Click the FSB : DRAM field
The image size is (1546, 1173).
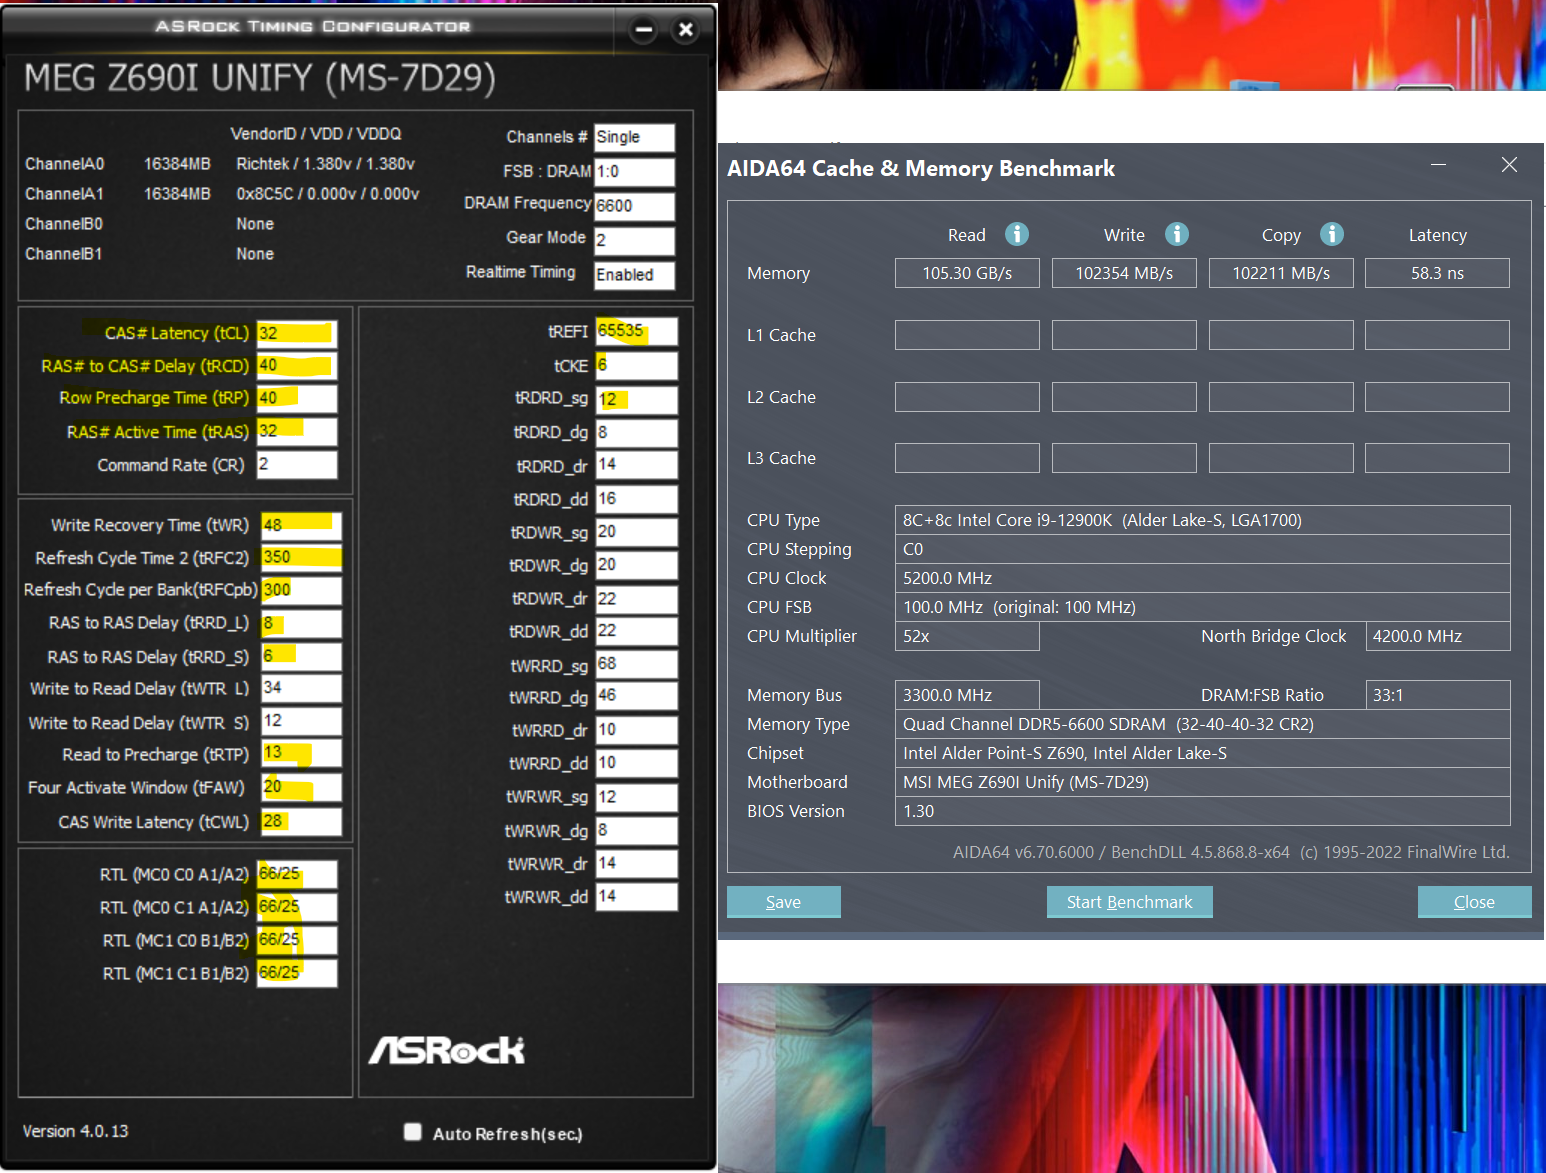635,172
